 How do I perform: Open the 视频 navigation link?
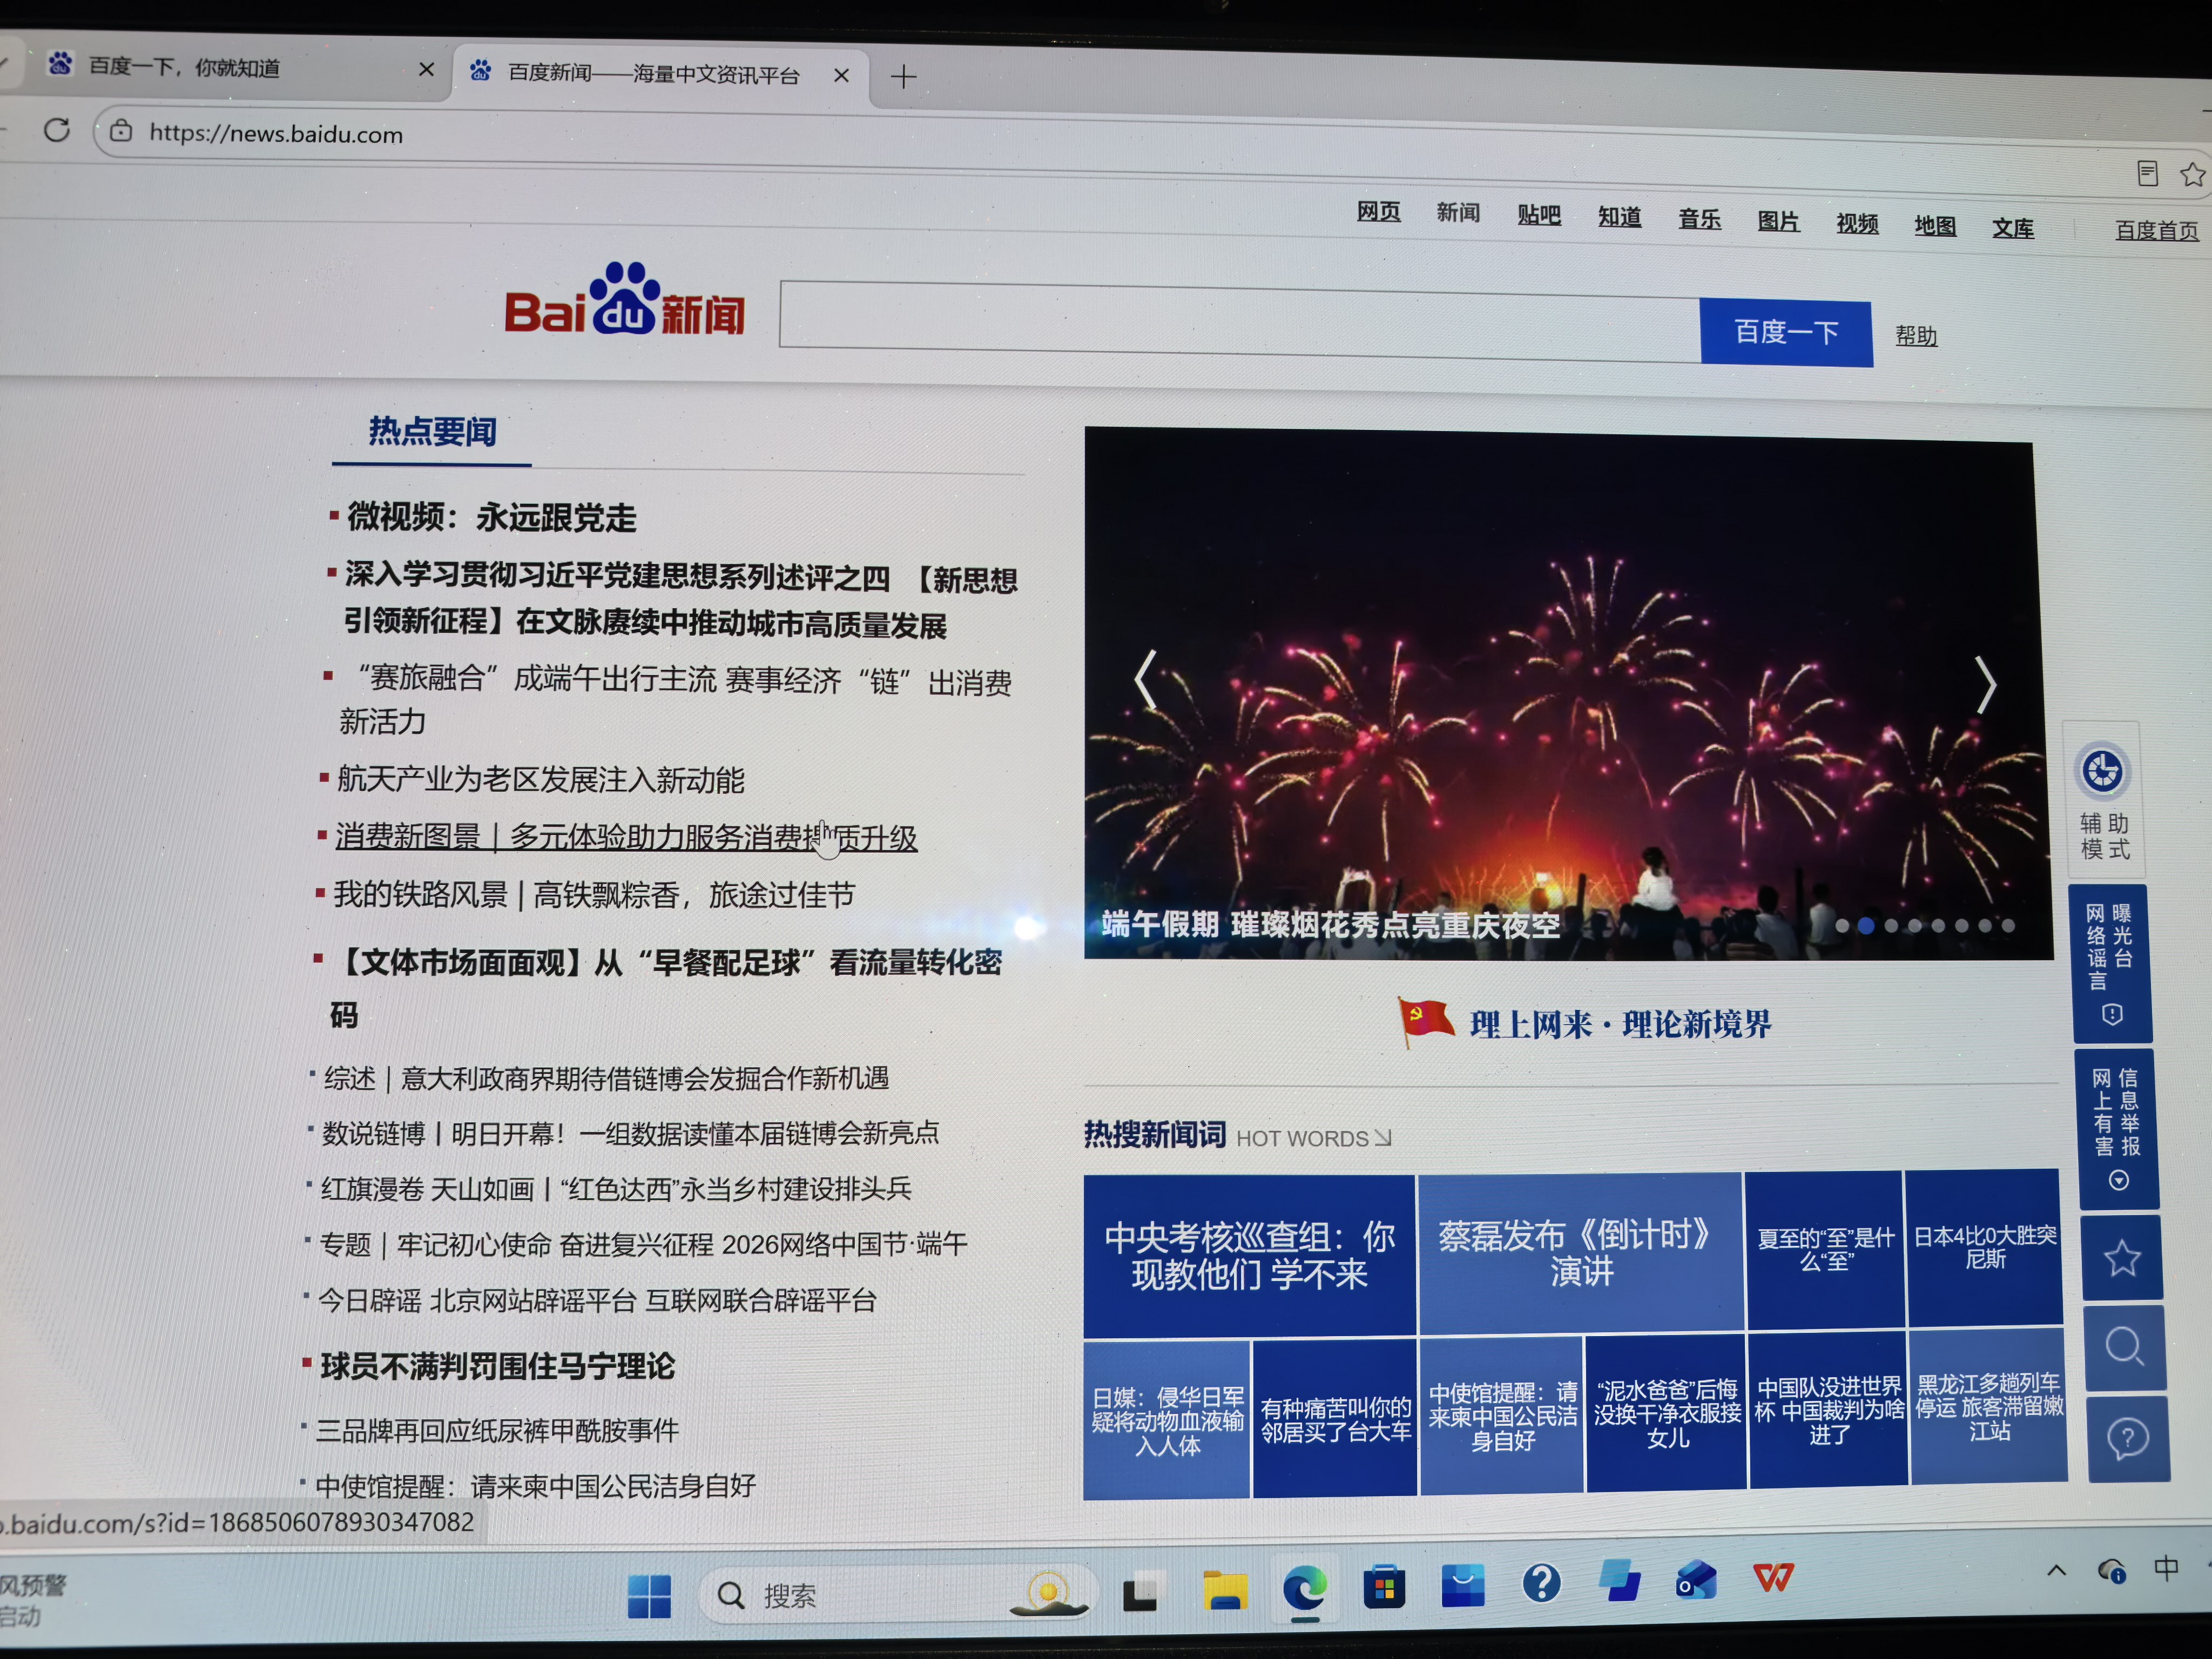click(1857, 223)
